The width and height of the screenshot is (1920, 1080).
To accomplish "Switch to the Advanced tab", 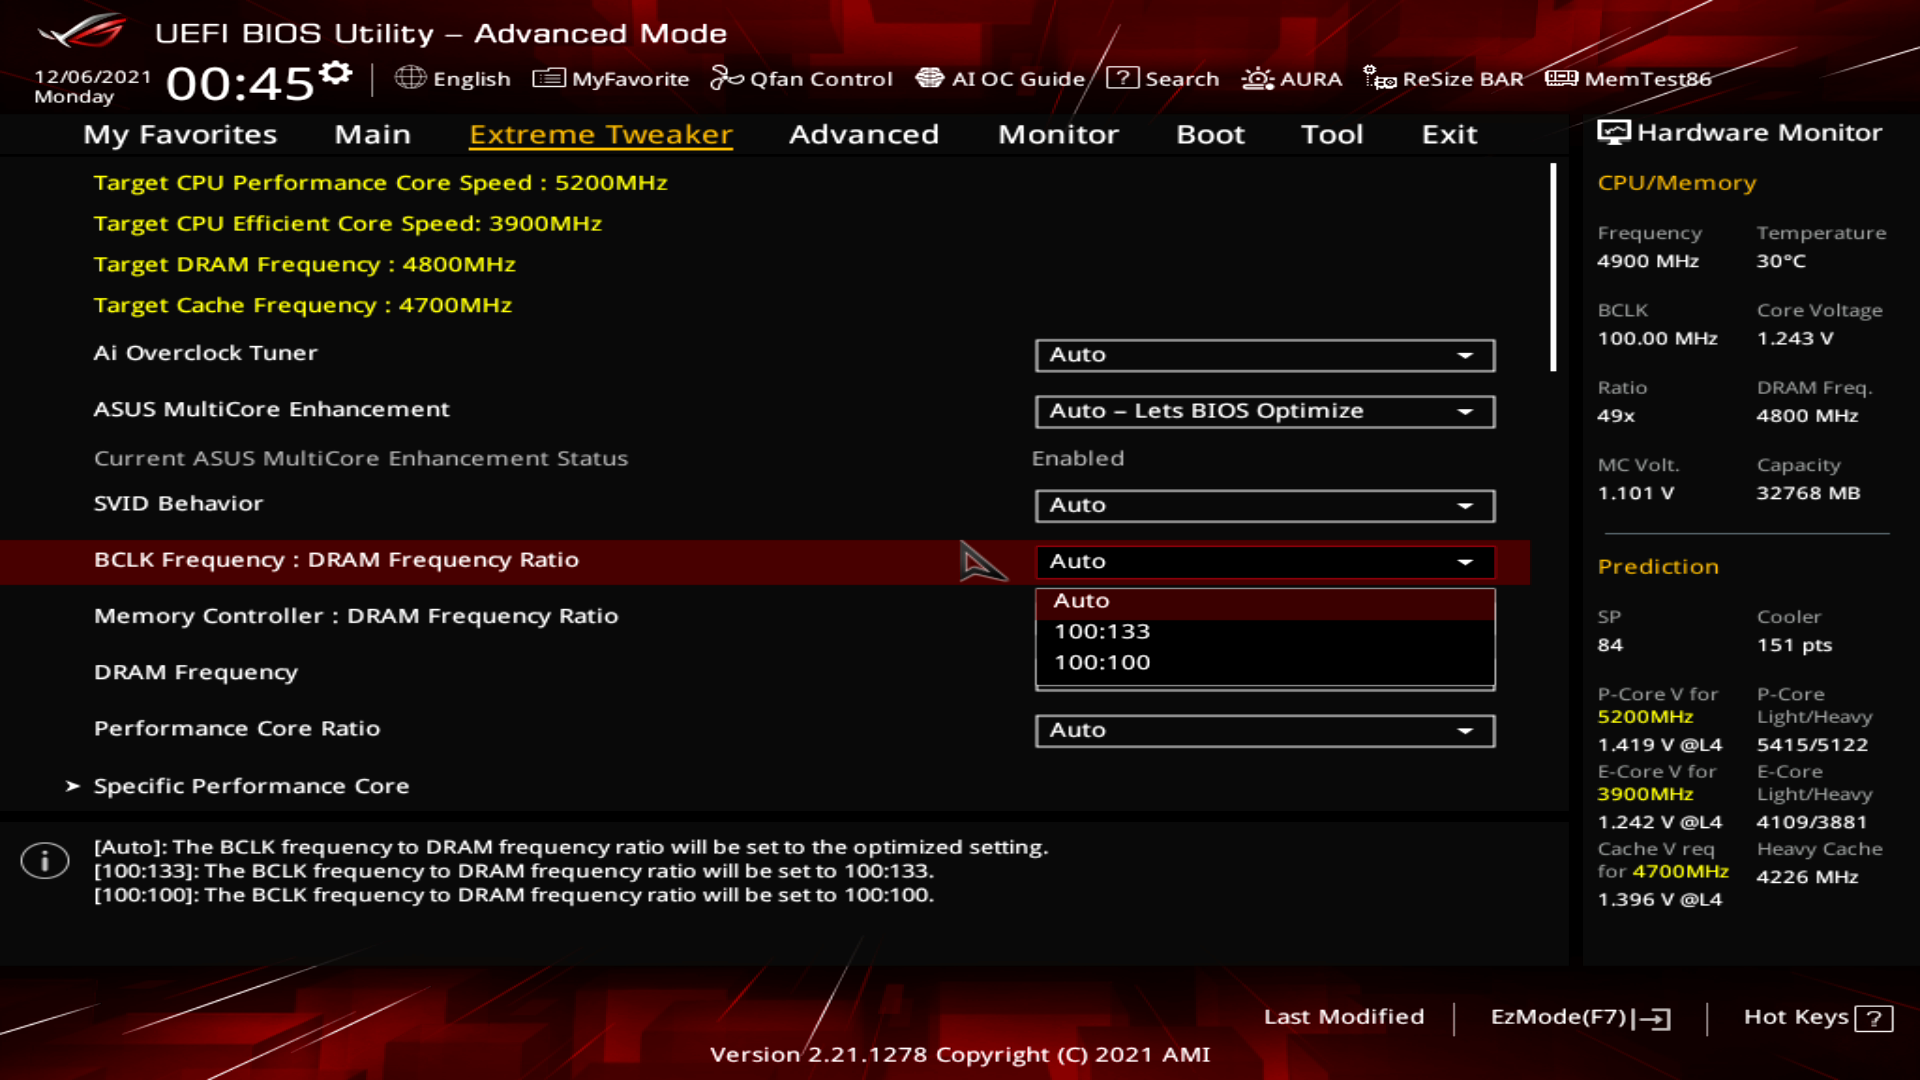I will (x=863, y=134).
